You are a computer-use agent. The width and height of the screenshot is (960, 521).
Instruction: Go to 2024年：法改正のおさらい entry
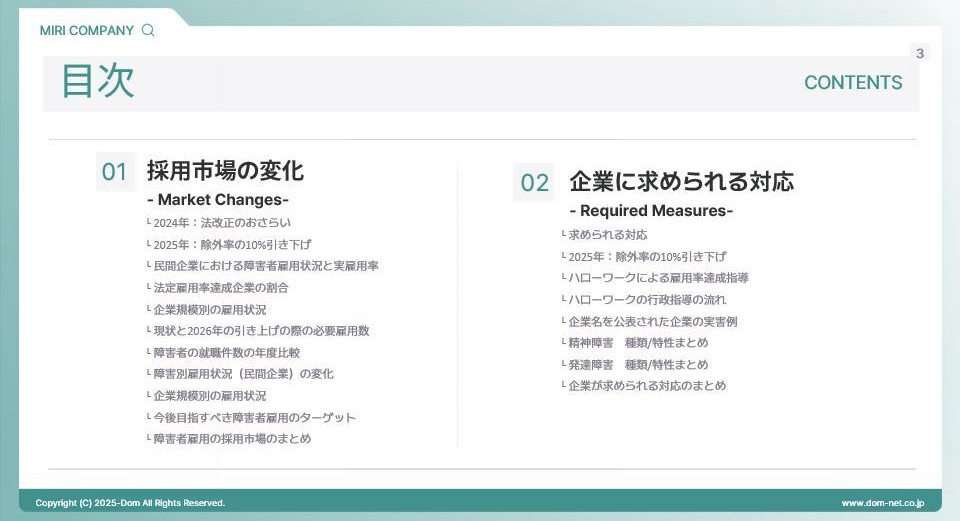(221, 223)
